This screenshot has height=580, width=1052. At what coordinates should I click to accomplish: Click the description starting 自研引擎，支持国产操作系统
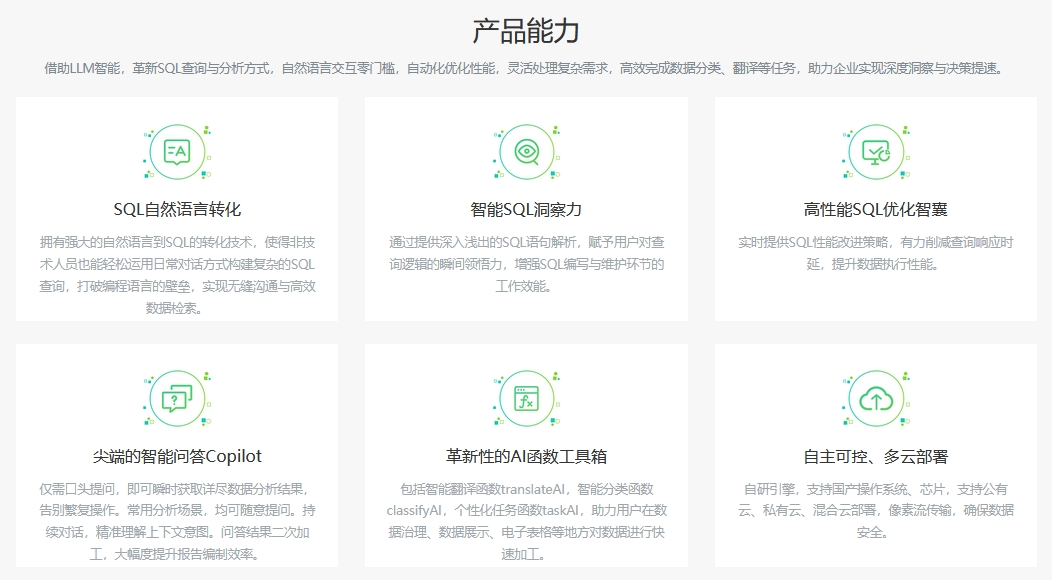point(876,511)
